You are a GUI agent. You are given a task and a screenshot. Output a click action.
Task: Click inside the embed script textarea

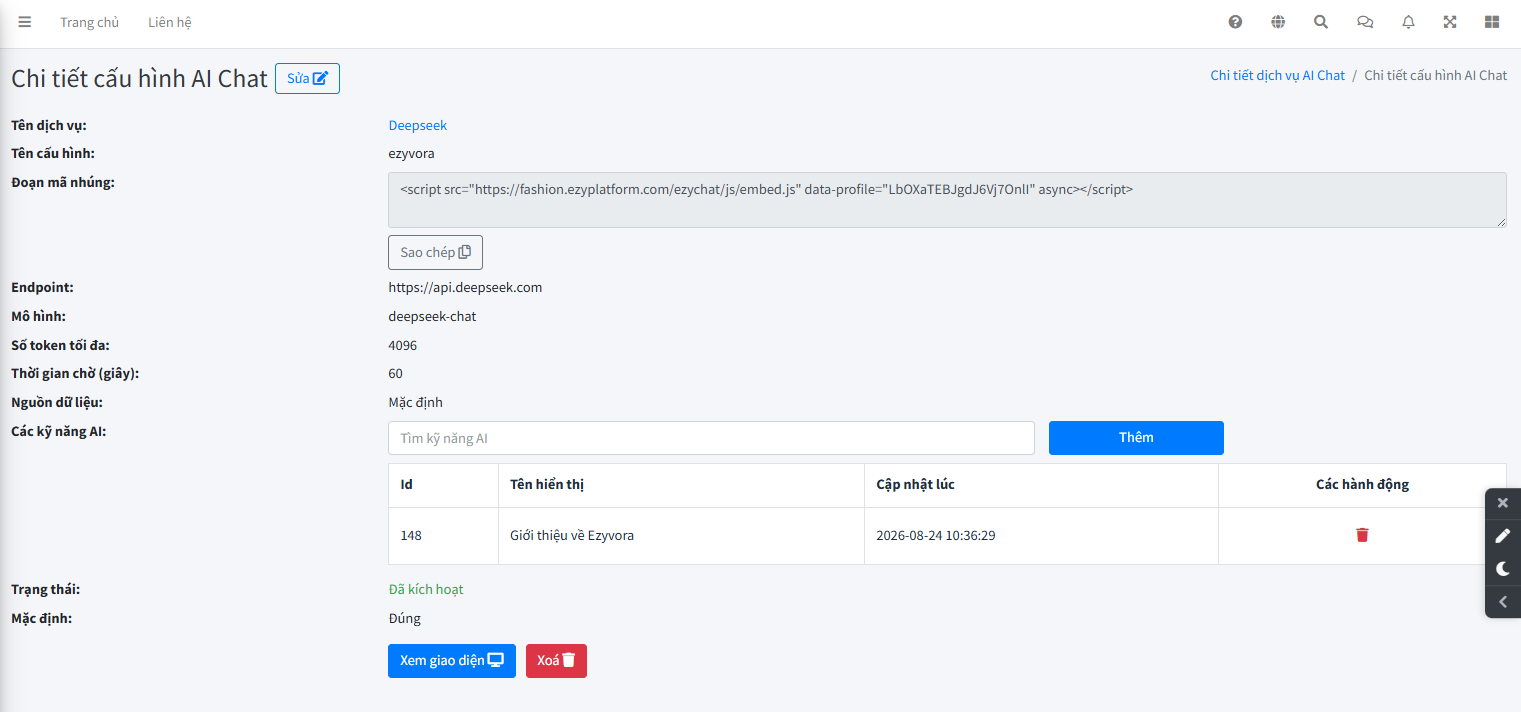click(947, 200)
